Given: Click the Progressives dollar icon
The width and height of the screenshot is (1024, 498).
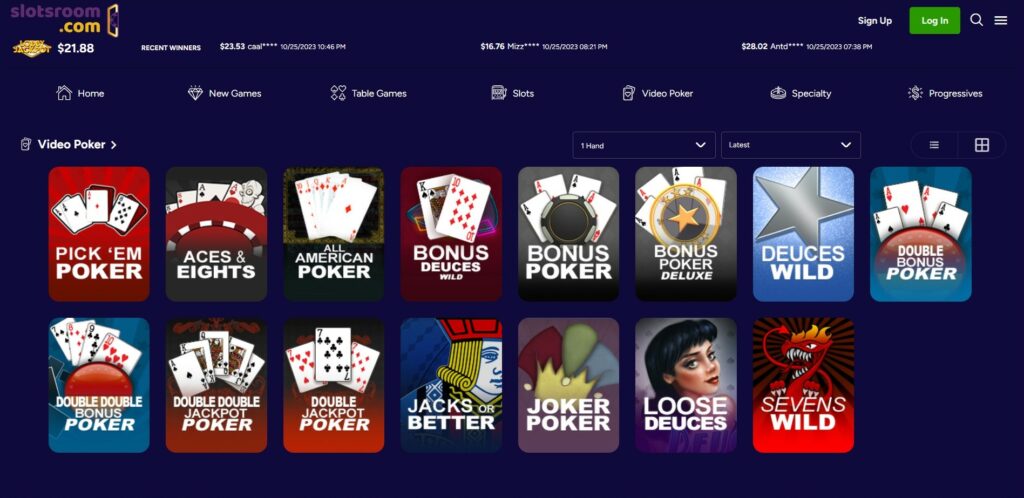Looking at the screenshot, I should click(x=915, y=93).
